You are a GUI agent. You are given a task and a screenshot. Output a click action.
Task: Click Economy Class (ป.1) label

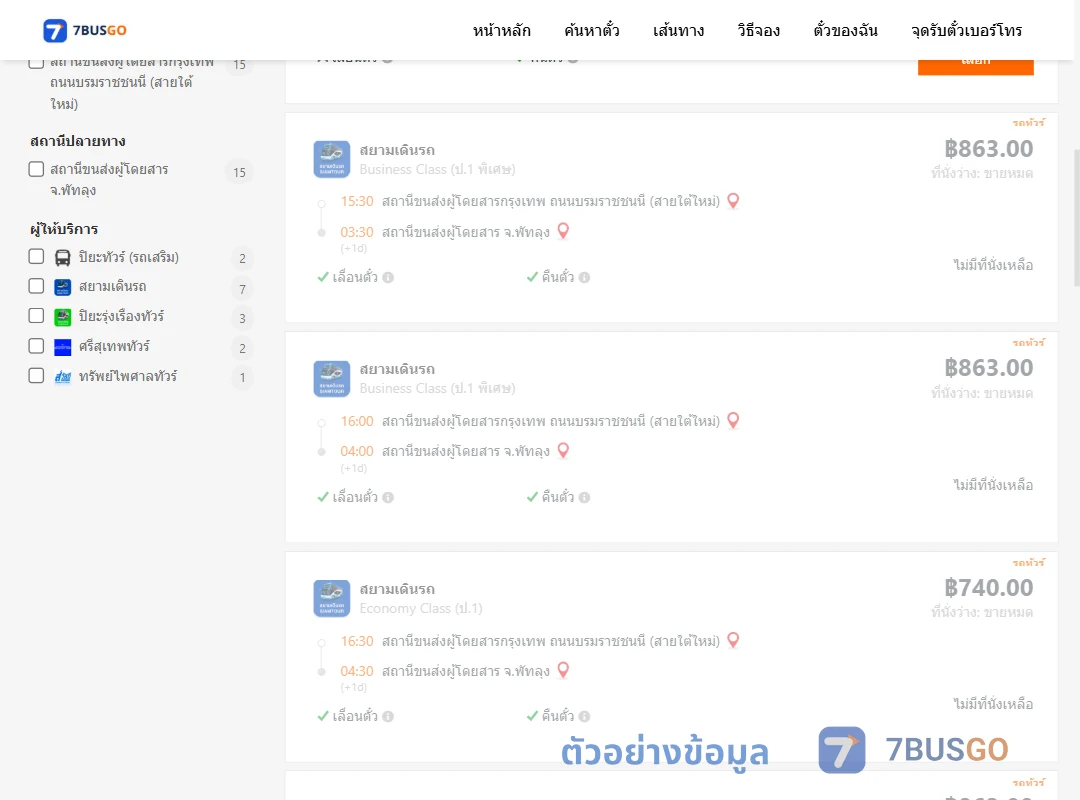421,608
